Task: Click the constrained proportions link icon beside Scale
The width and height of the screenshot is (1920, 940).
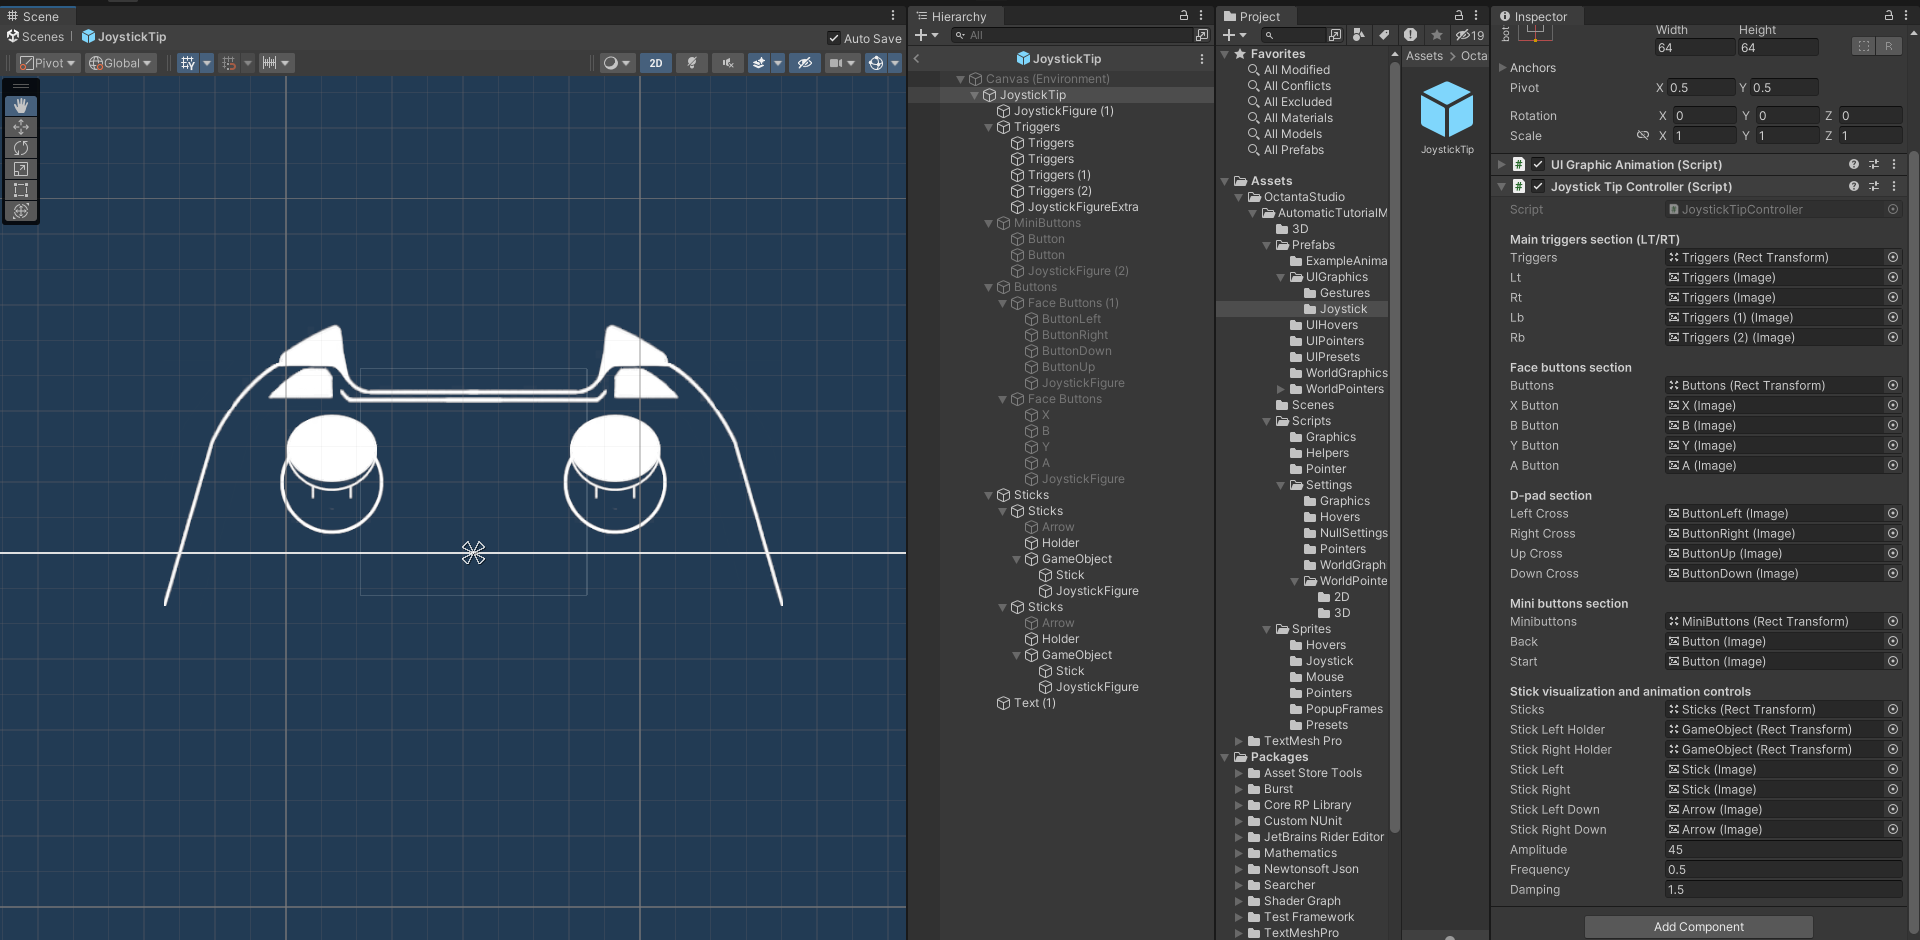Action: (1642, 136)
